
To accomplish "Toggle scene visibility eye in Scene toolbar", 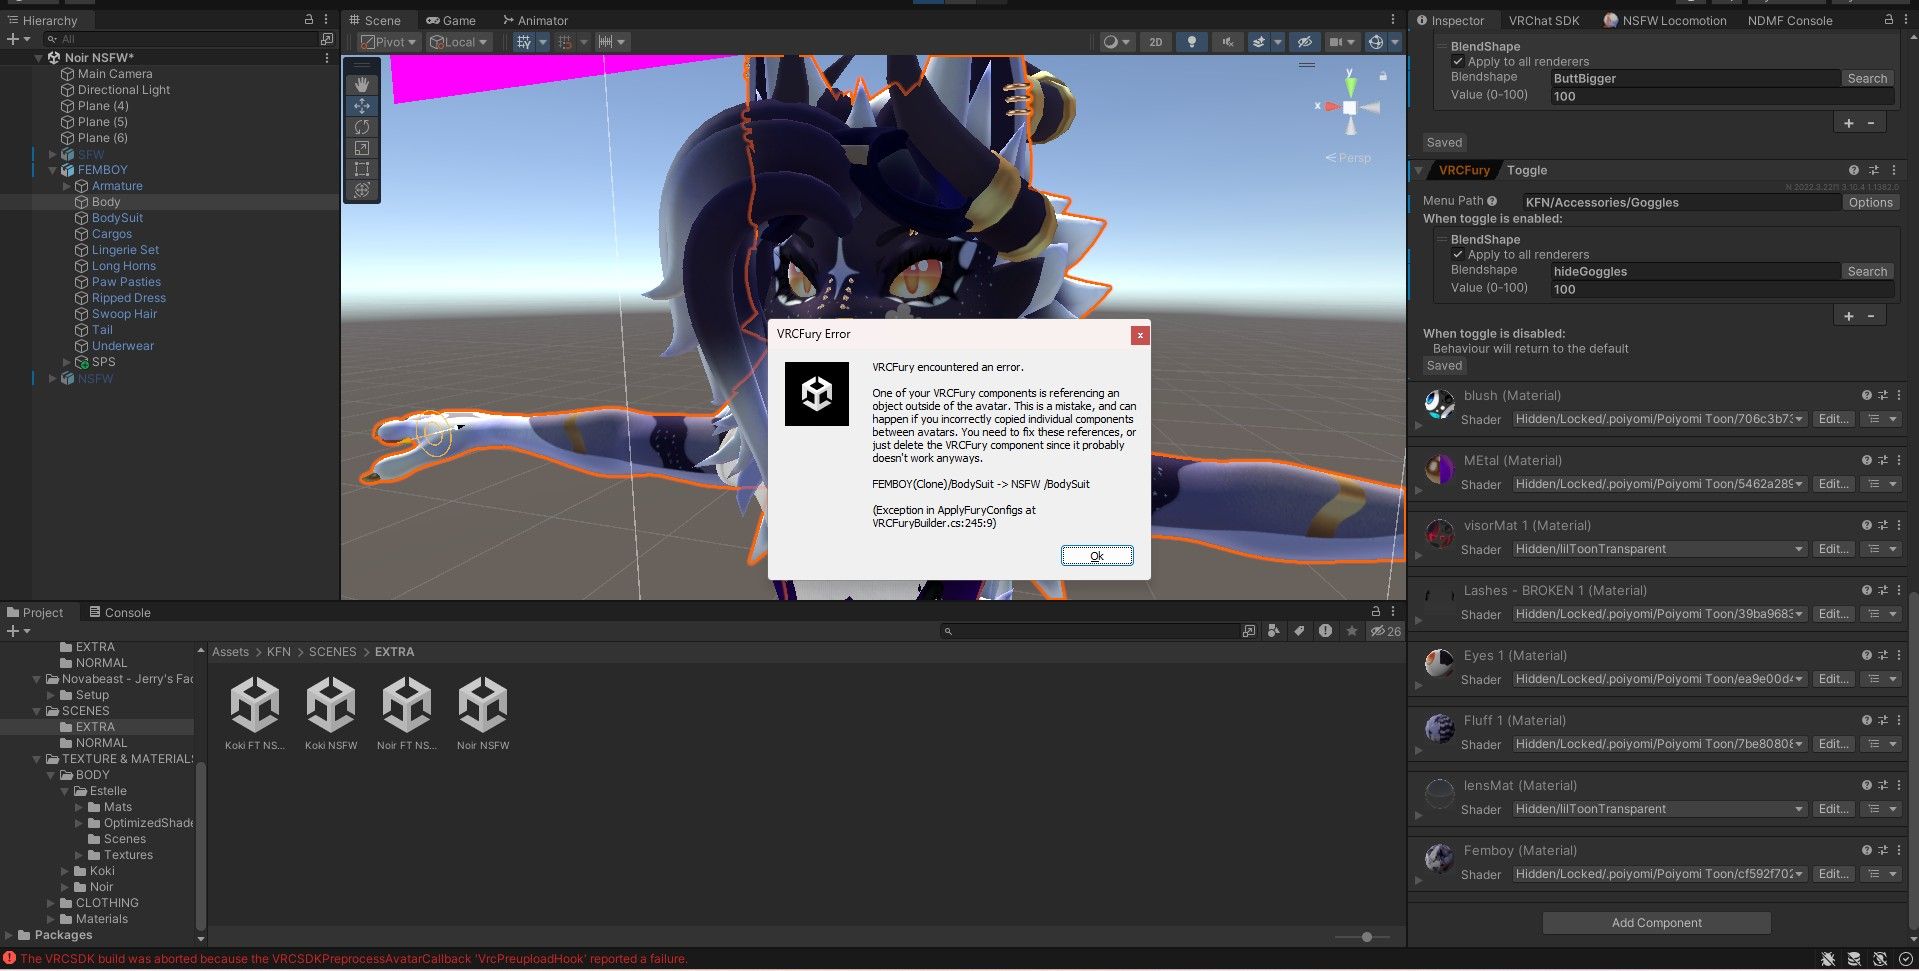I will click(1304, 42).
